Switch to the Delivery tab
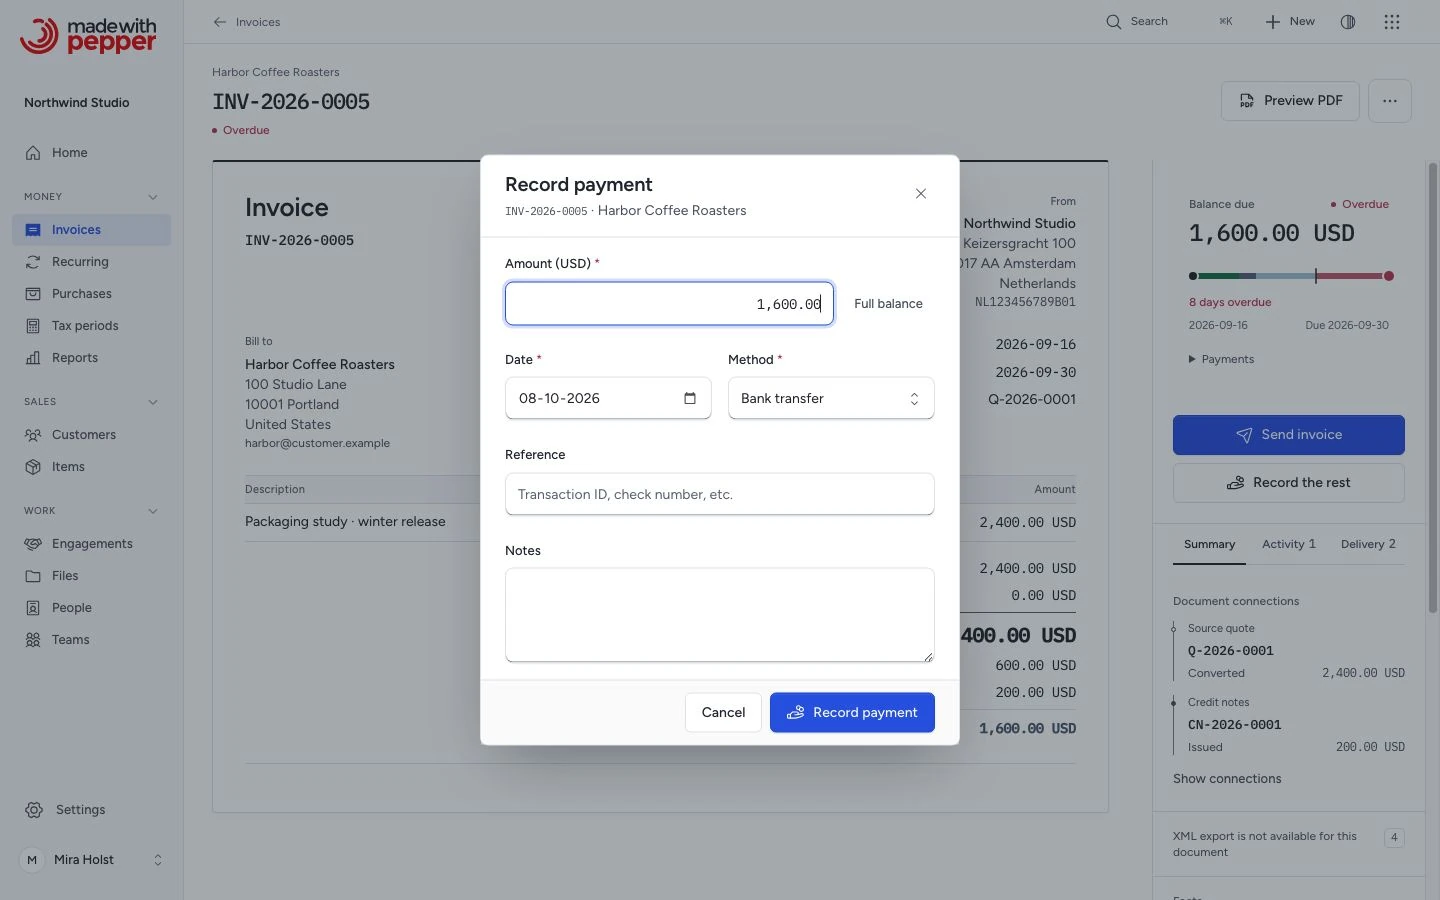 point(1368,545)
